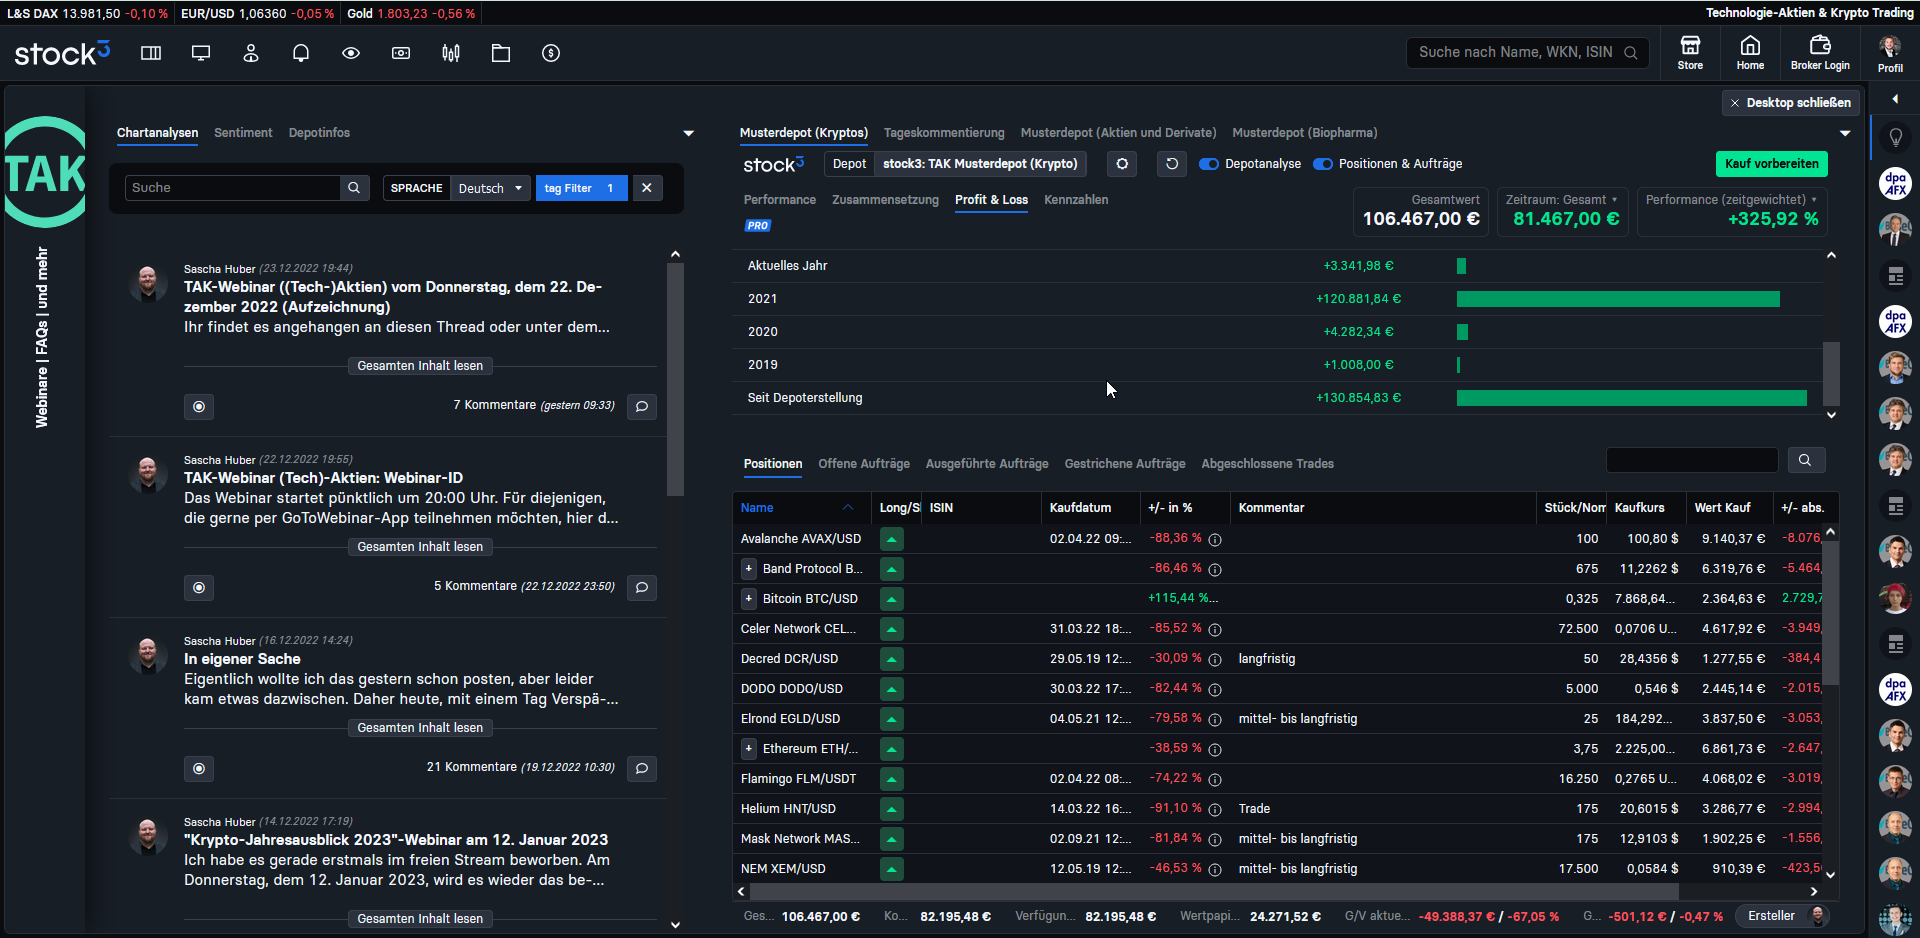Click Gesamten Inhalt lesen under first post

(420, 366)
